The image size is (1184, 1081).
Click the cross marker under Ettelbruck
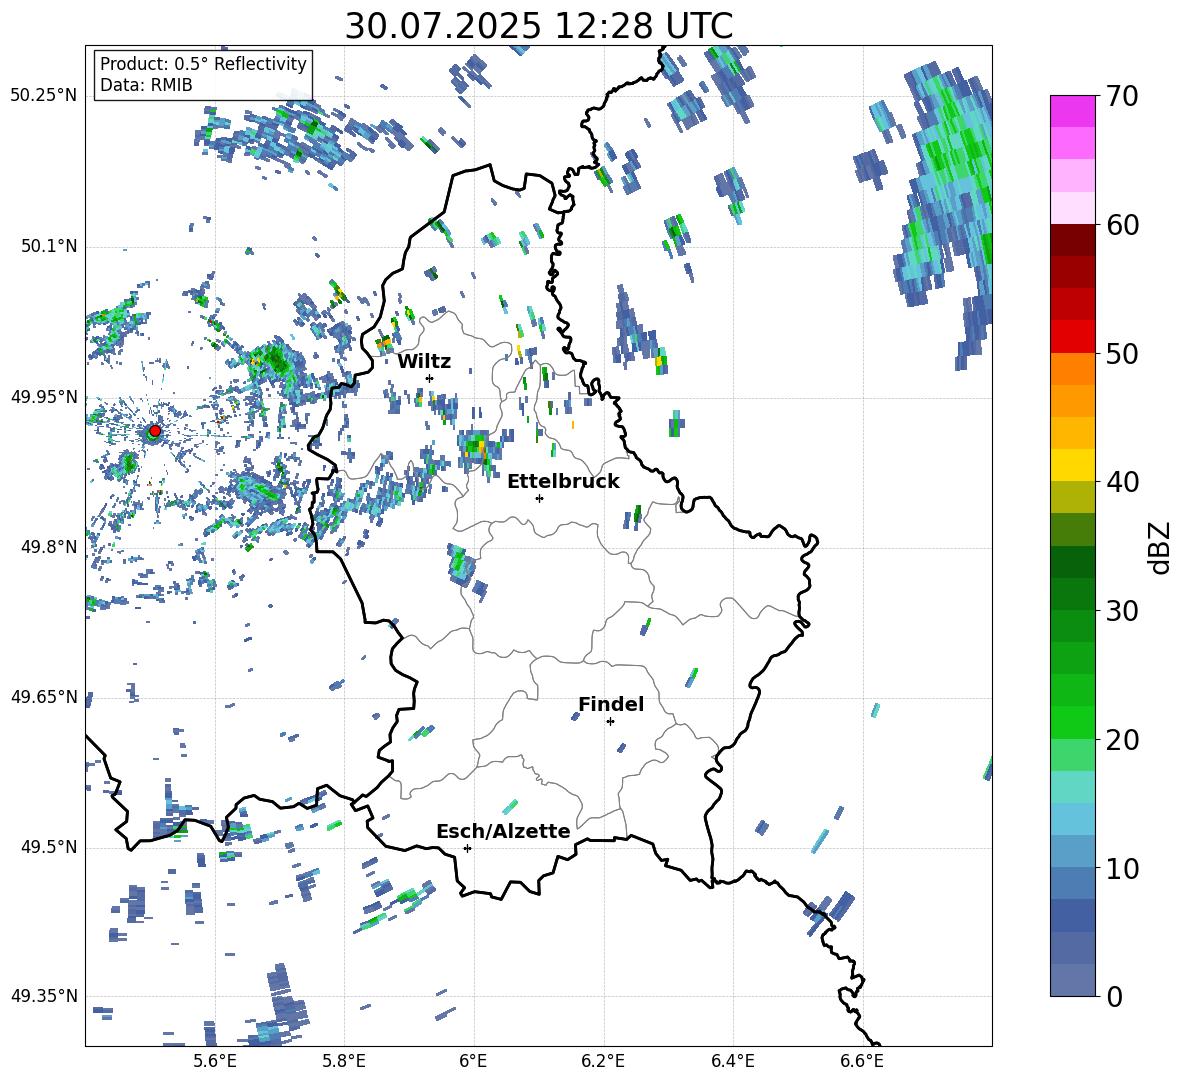click(539, 498)
